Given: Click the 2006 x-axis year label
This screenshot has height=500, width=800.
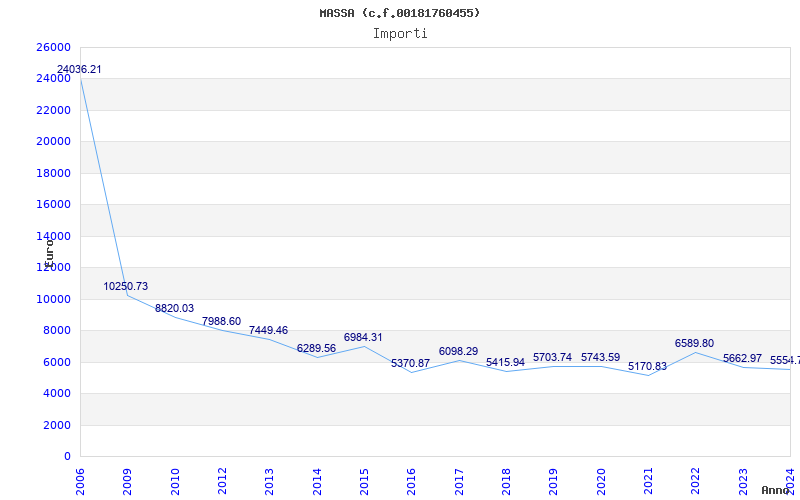Looking at the screenshot, I should [80, 482].
